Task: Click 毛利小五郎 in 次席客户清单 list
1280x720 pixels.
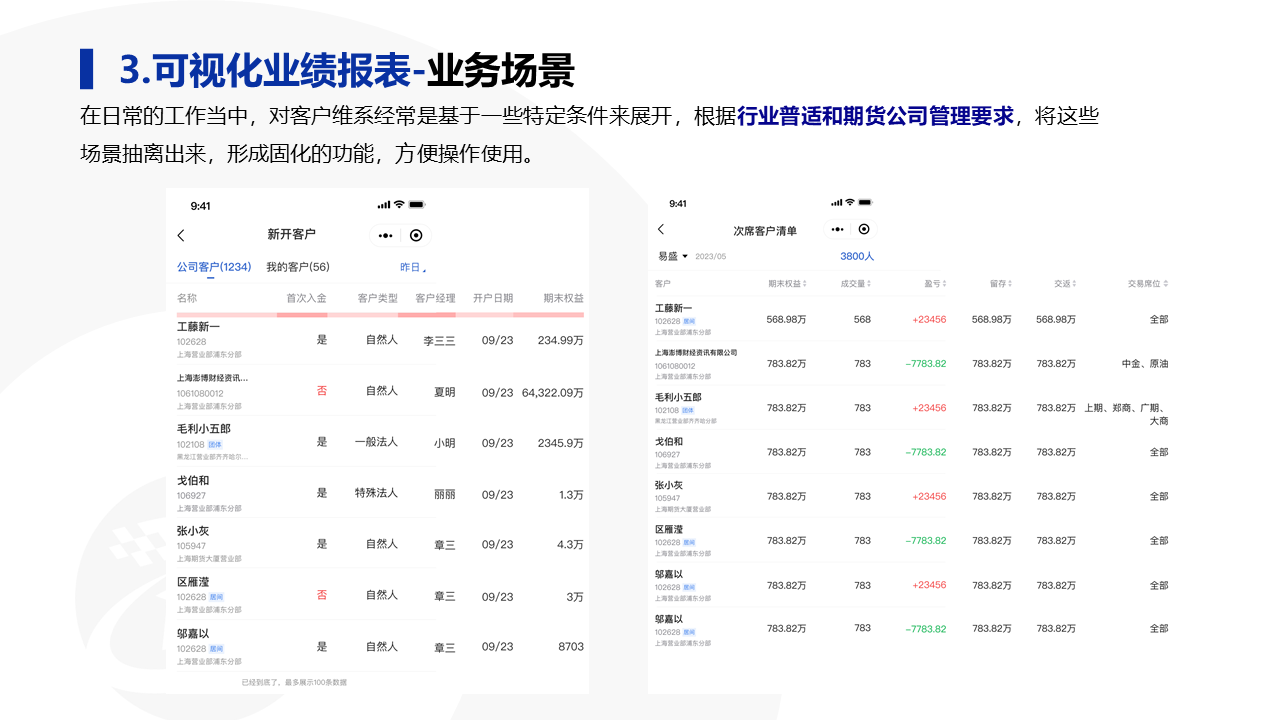Action: tap(679, 397)
